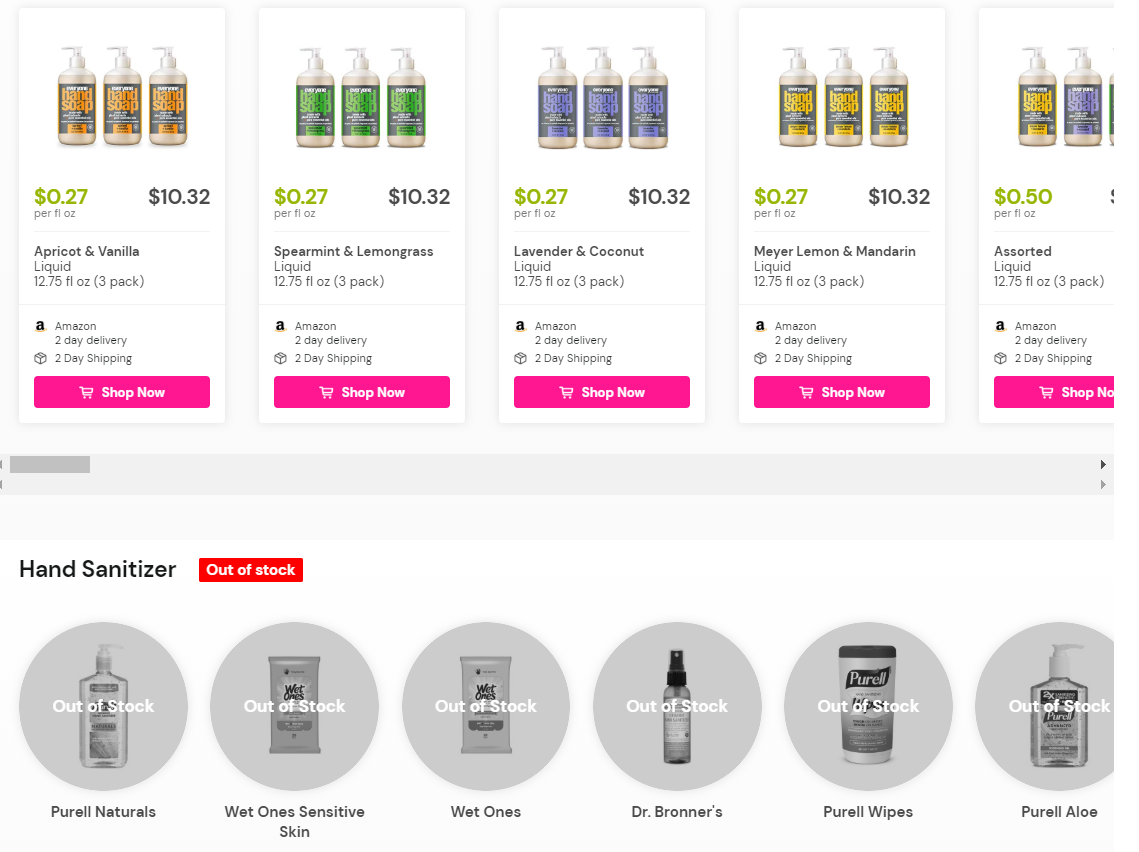Click Amazon logo in Meyer Lemon card
This screenshot has height=852, width=1139.
pos(761,326)
